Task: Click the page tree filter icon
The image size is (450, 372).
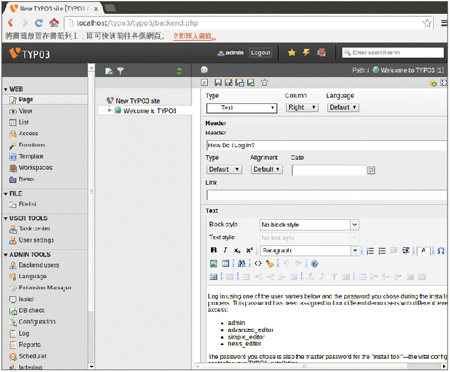Action: [120, 71]
